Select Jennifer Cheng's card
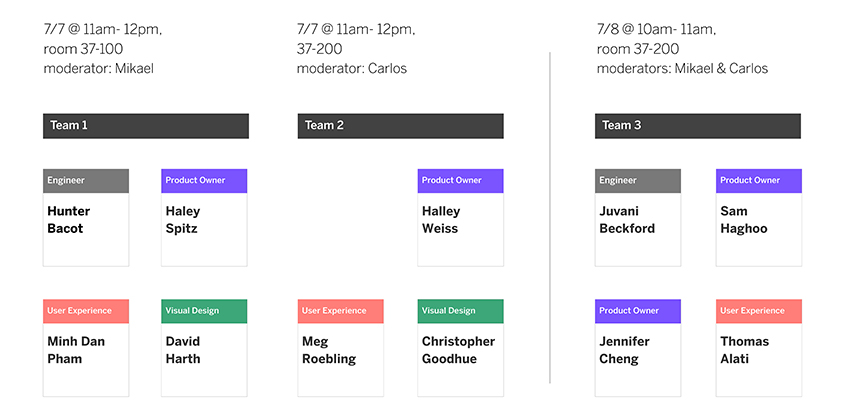Screen dimensions: 850x420 [x=638, y=348]
